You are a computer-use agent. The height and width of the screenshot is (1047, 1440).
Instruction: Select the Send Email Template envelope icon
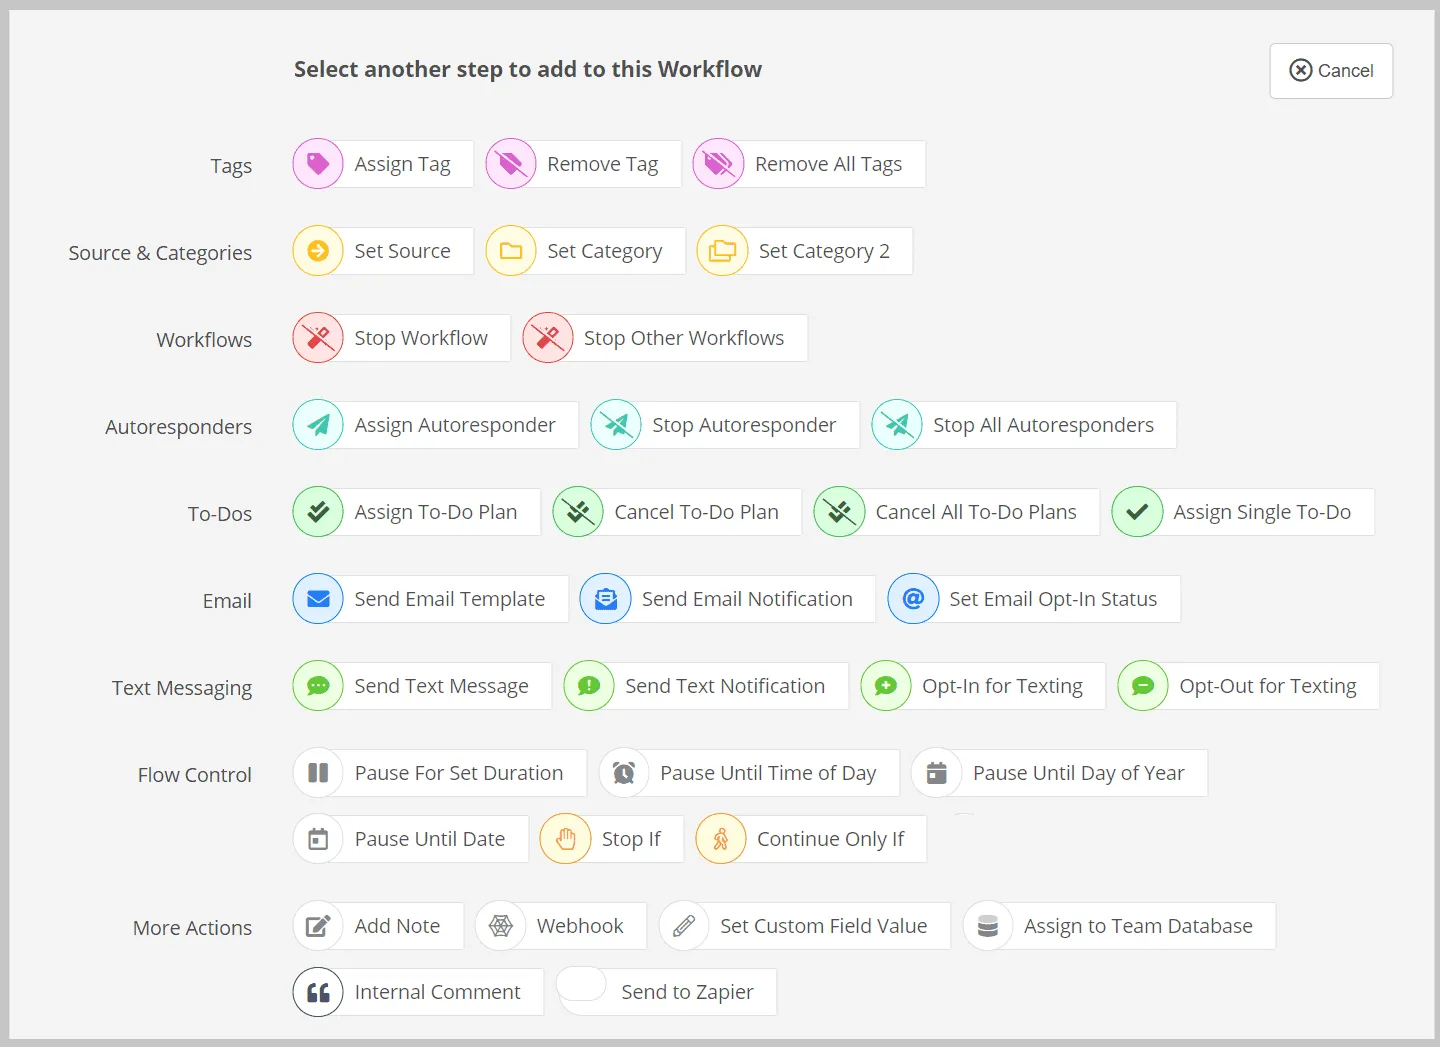pyautogui.click(x=318, y=599)
